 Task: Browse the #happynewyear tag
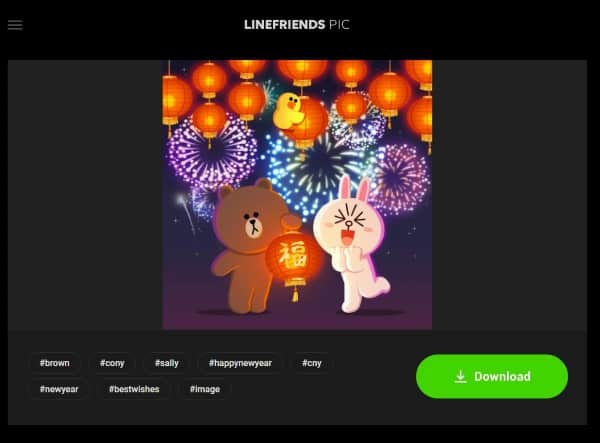[x=240, y=363]
